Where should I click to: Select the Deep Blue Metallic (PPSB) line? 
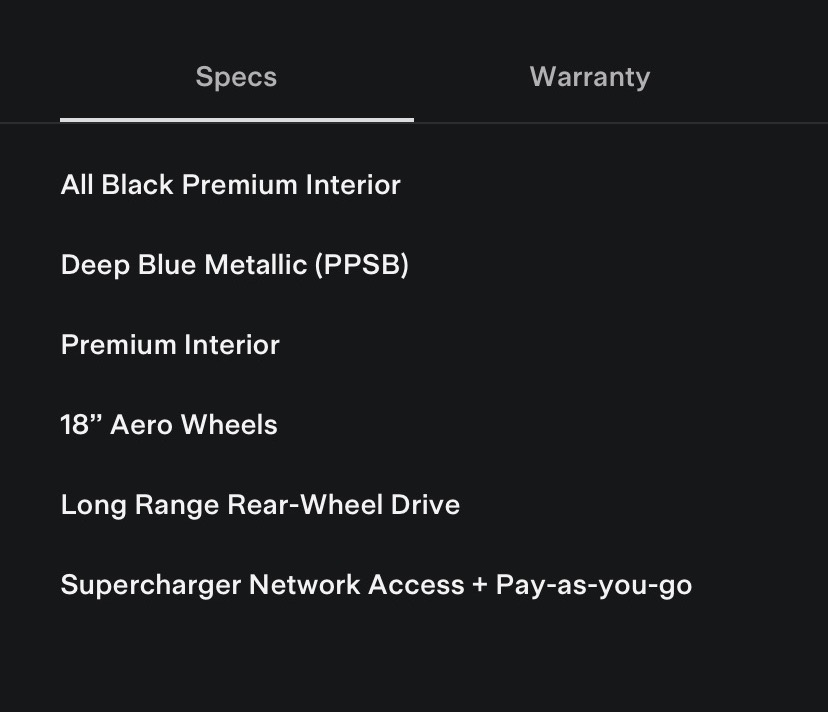pos(234,265)
